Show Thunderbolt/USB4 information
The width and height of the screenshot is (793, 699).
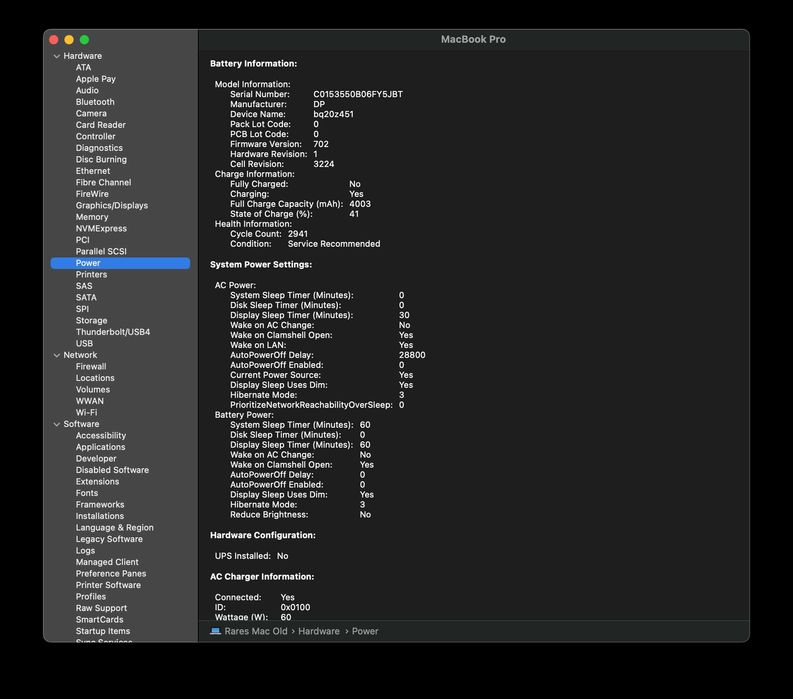click(x=112, y=332)
